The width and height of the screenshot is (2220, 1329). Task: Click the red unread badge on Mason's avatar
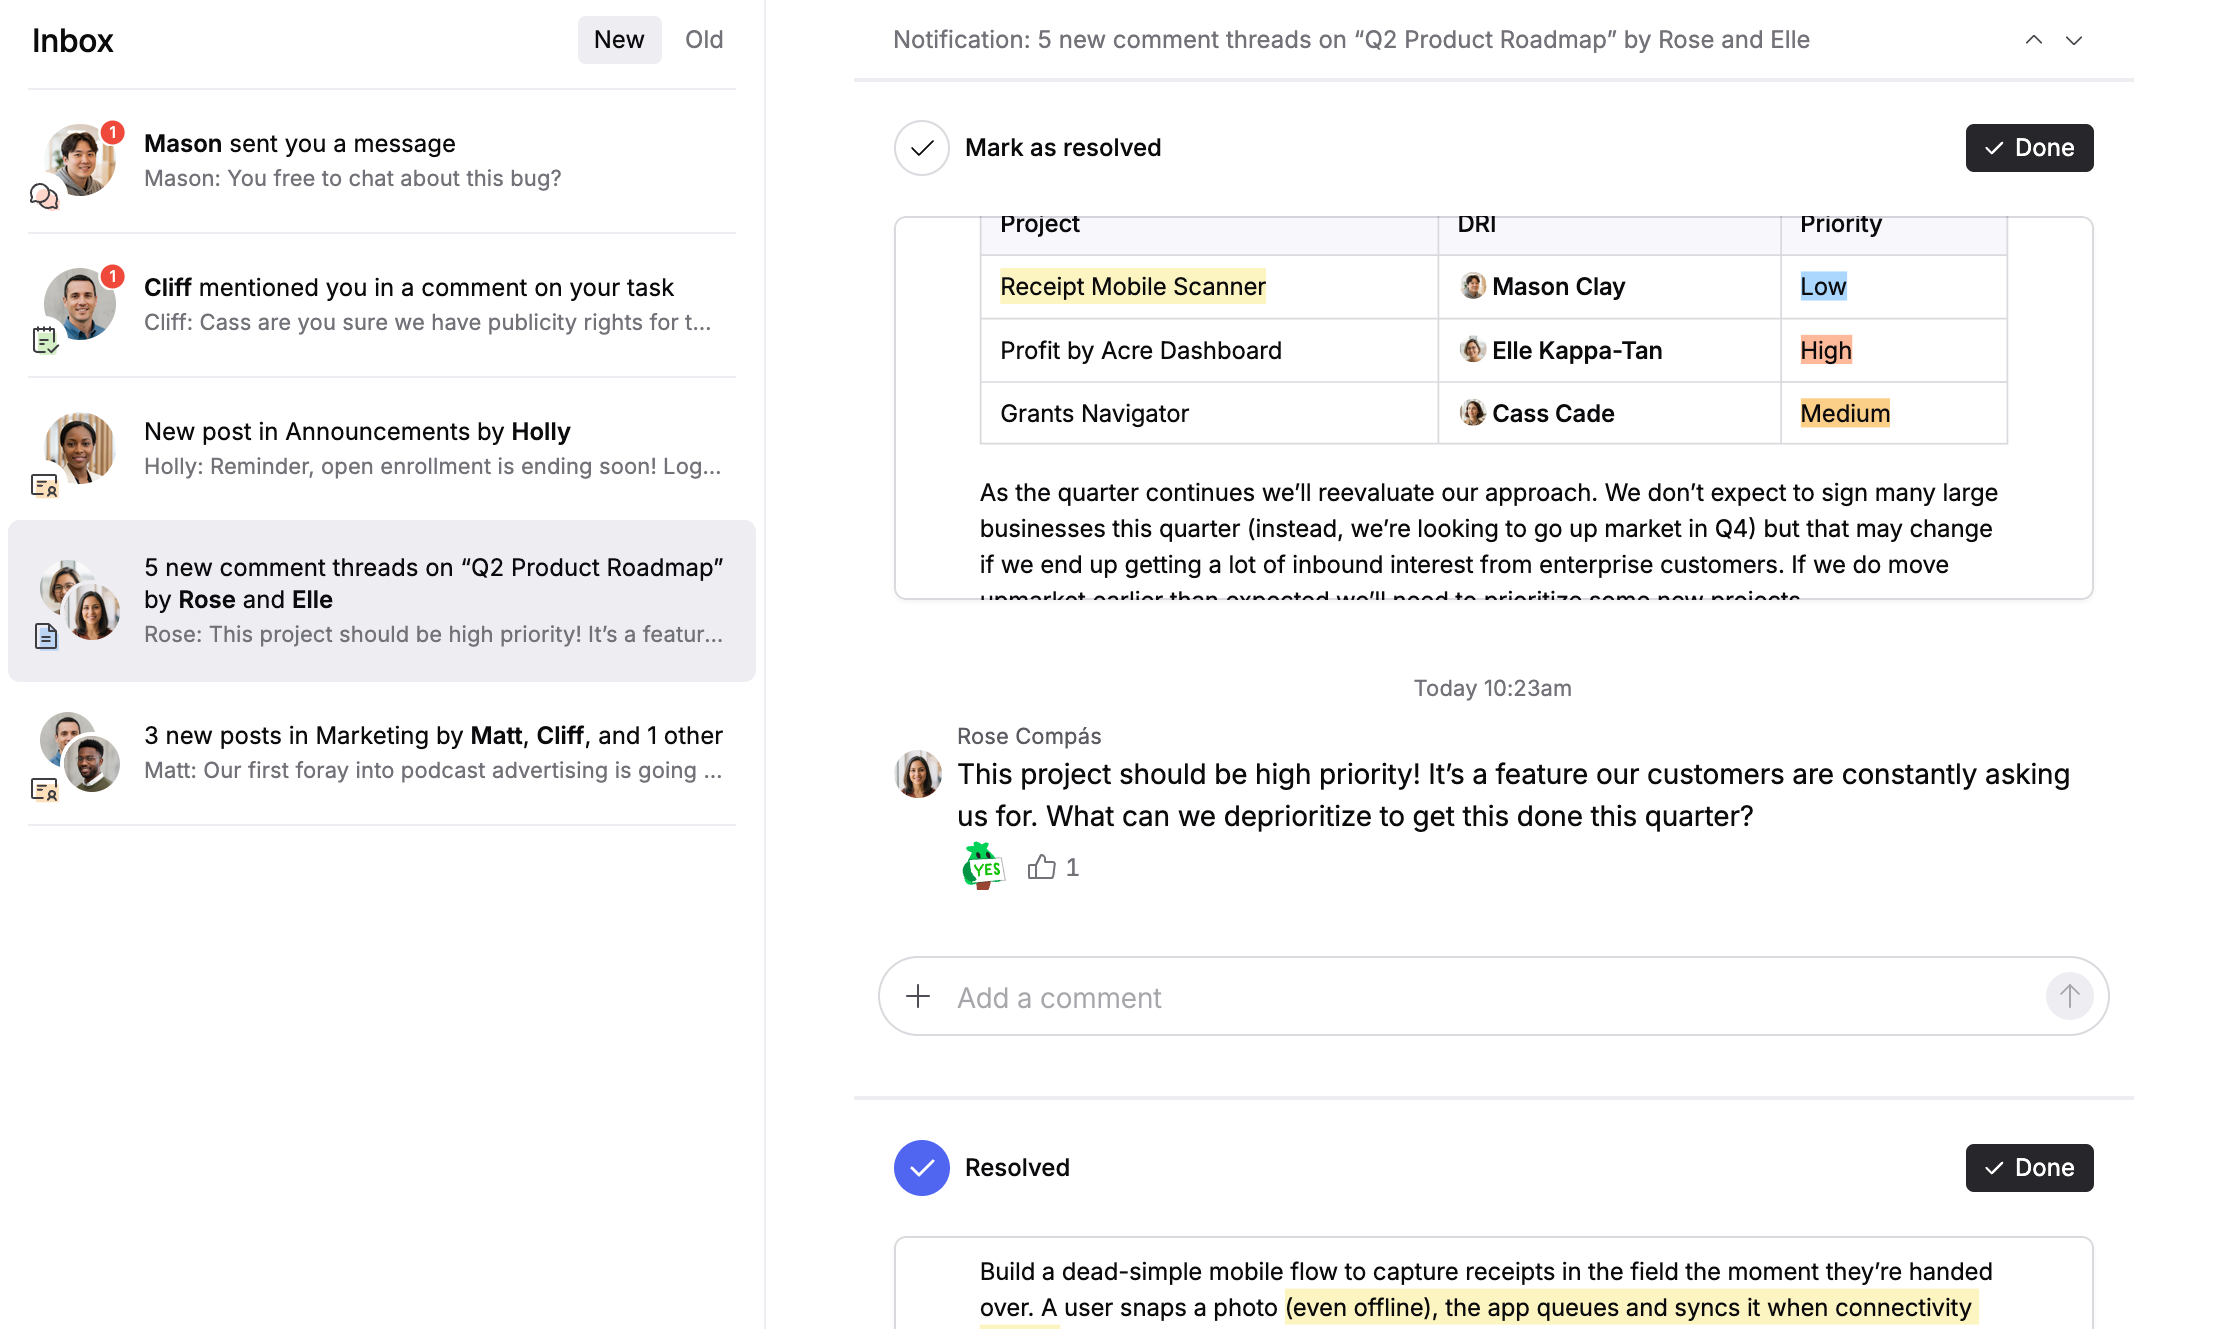(113, 132)
